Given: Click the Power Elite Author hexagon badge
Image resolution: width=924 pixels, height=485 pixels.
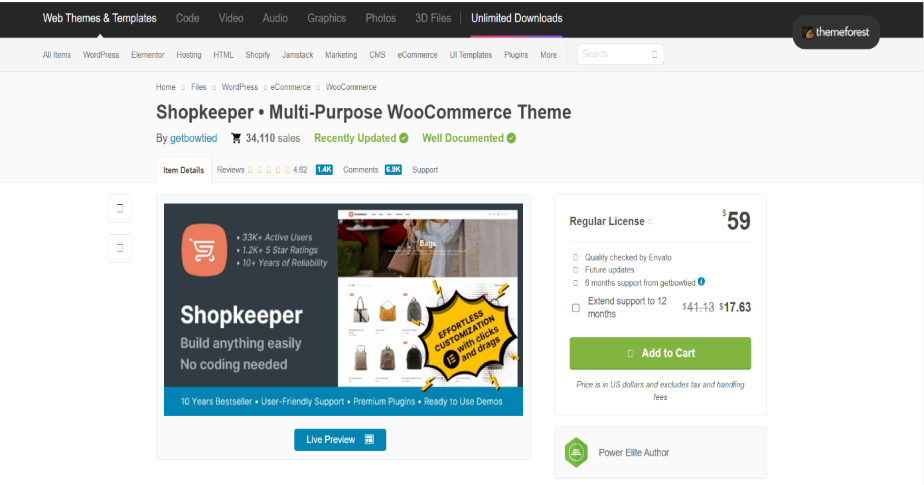Looking at the screenshot, I should coord(576,453).
